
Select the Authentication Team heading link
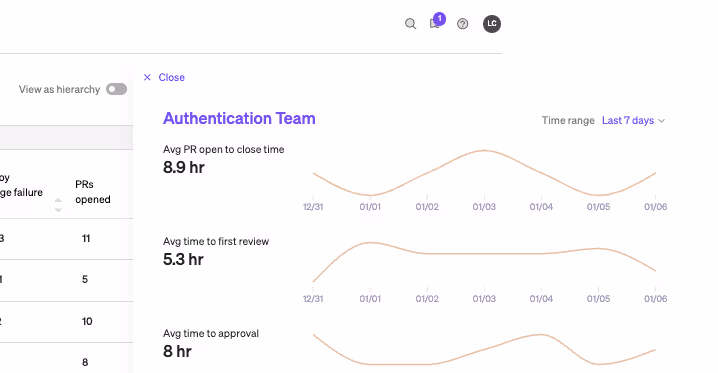point(239,119)
